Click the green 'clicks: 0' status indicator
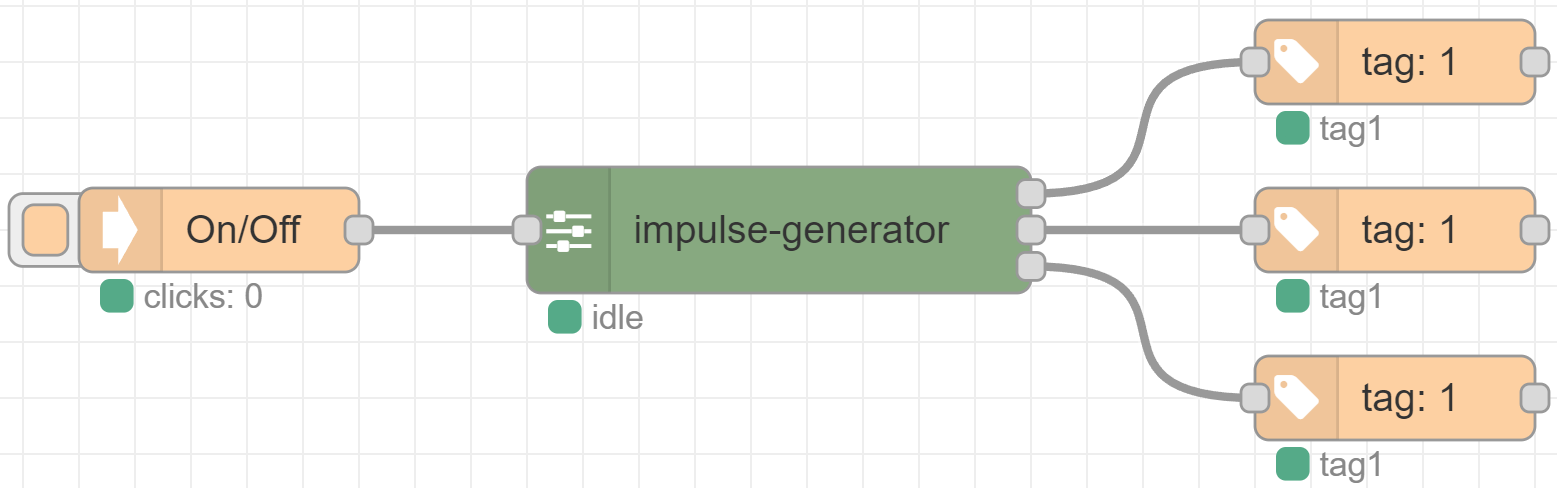 [117, 296]
